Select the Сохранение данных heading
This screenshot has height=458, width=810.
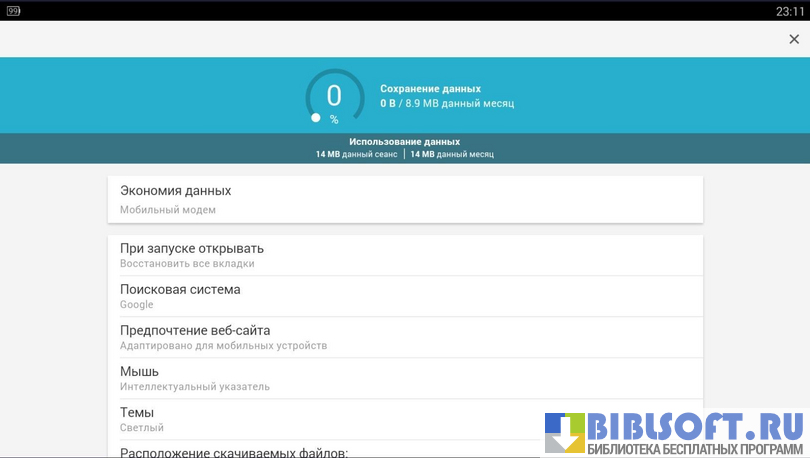430,89
